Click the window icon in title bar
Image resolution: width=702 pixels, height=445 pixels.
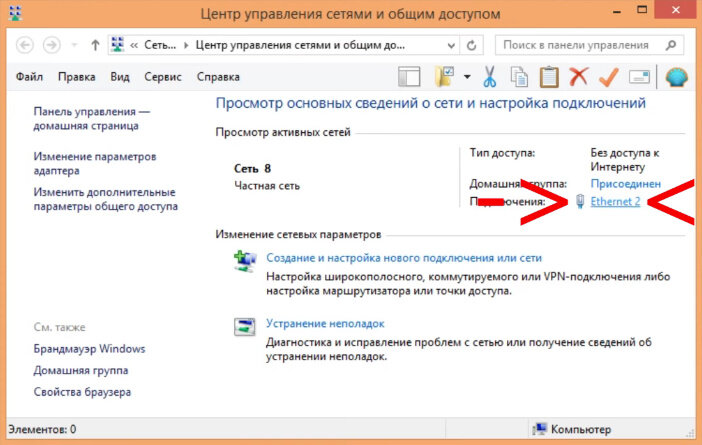[x=16, y=13]
